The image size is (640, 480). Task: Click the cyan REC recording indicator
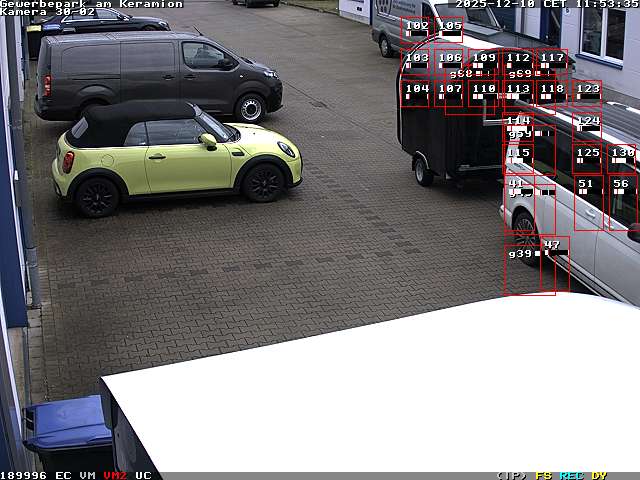click(571, 475)
